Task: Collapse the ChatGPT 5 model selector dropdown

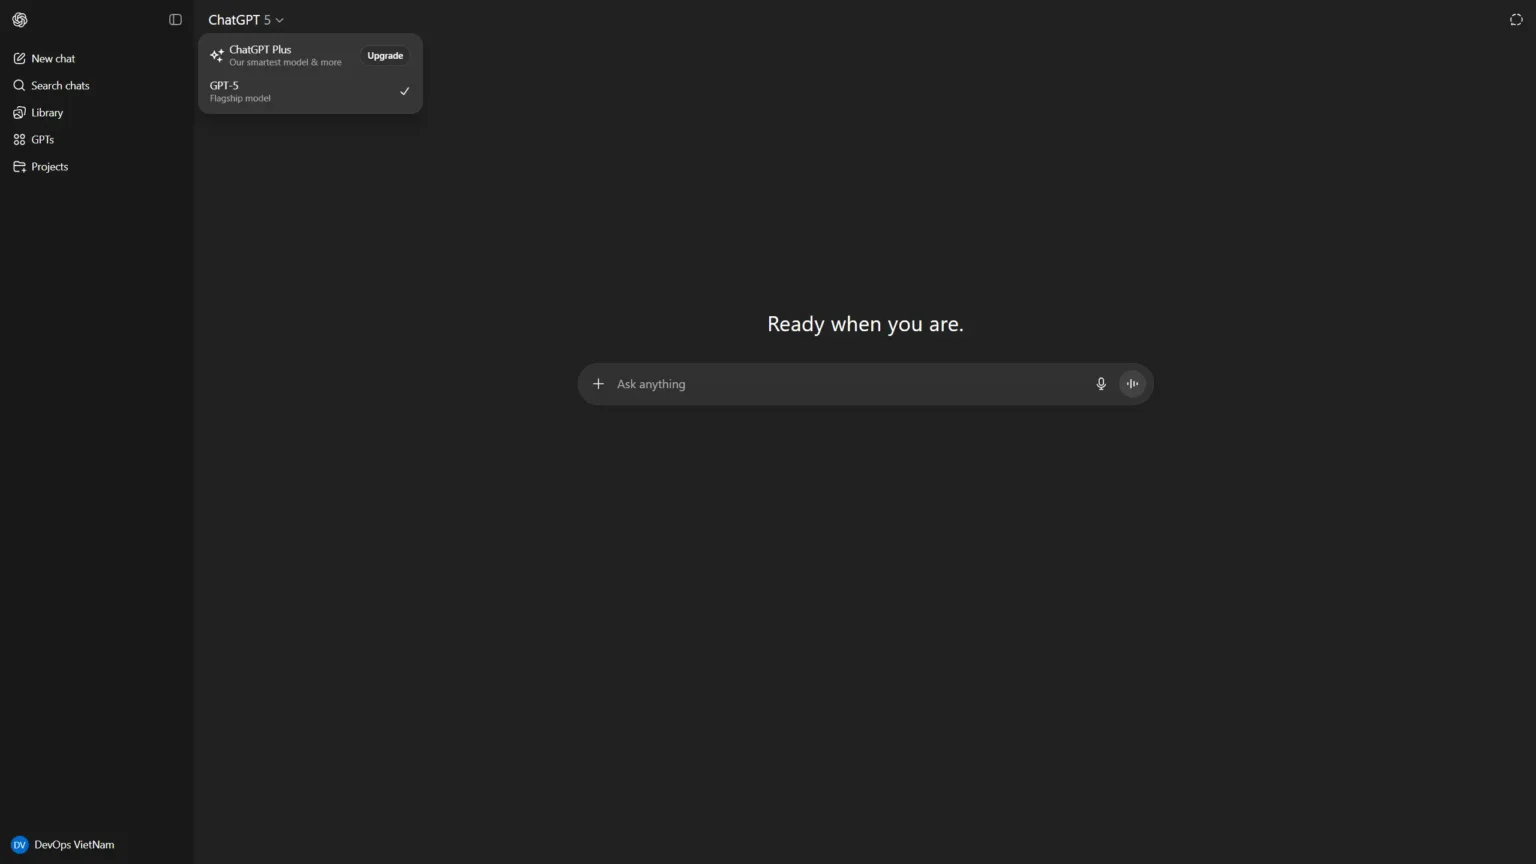Action: click(246, 20)
